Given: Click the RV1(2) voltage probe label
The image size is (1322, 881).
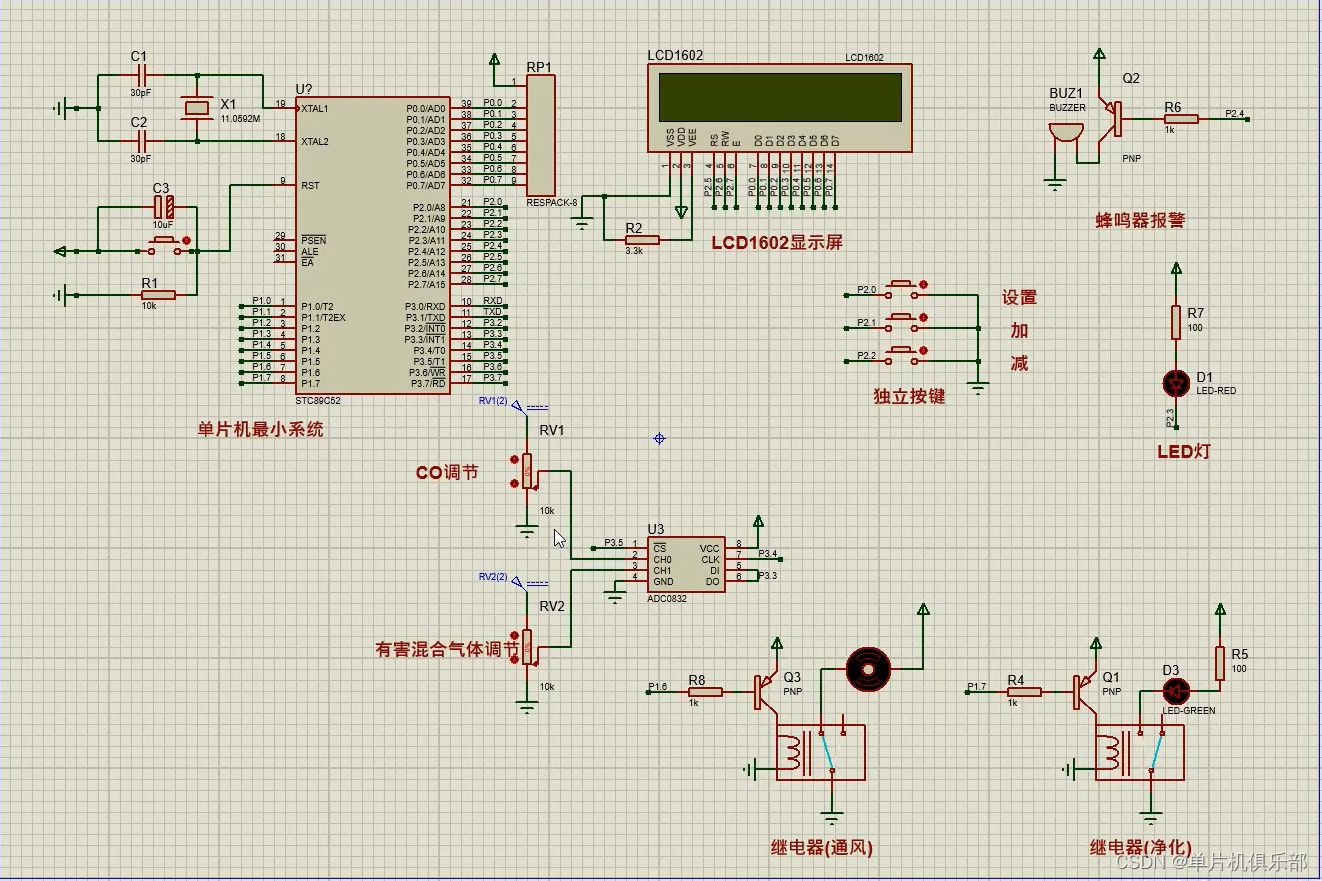Looking at the screenshot, I should pos(493,401).
